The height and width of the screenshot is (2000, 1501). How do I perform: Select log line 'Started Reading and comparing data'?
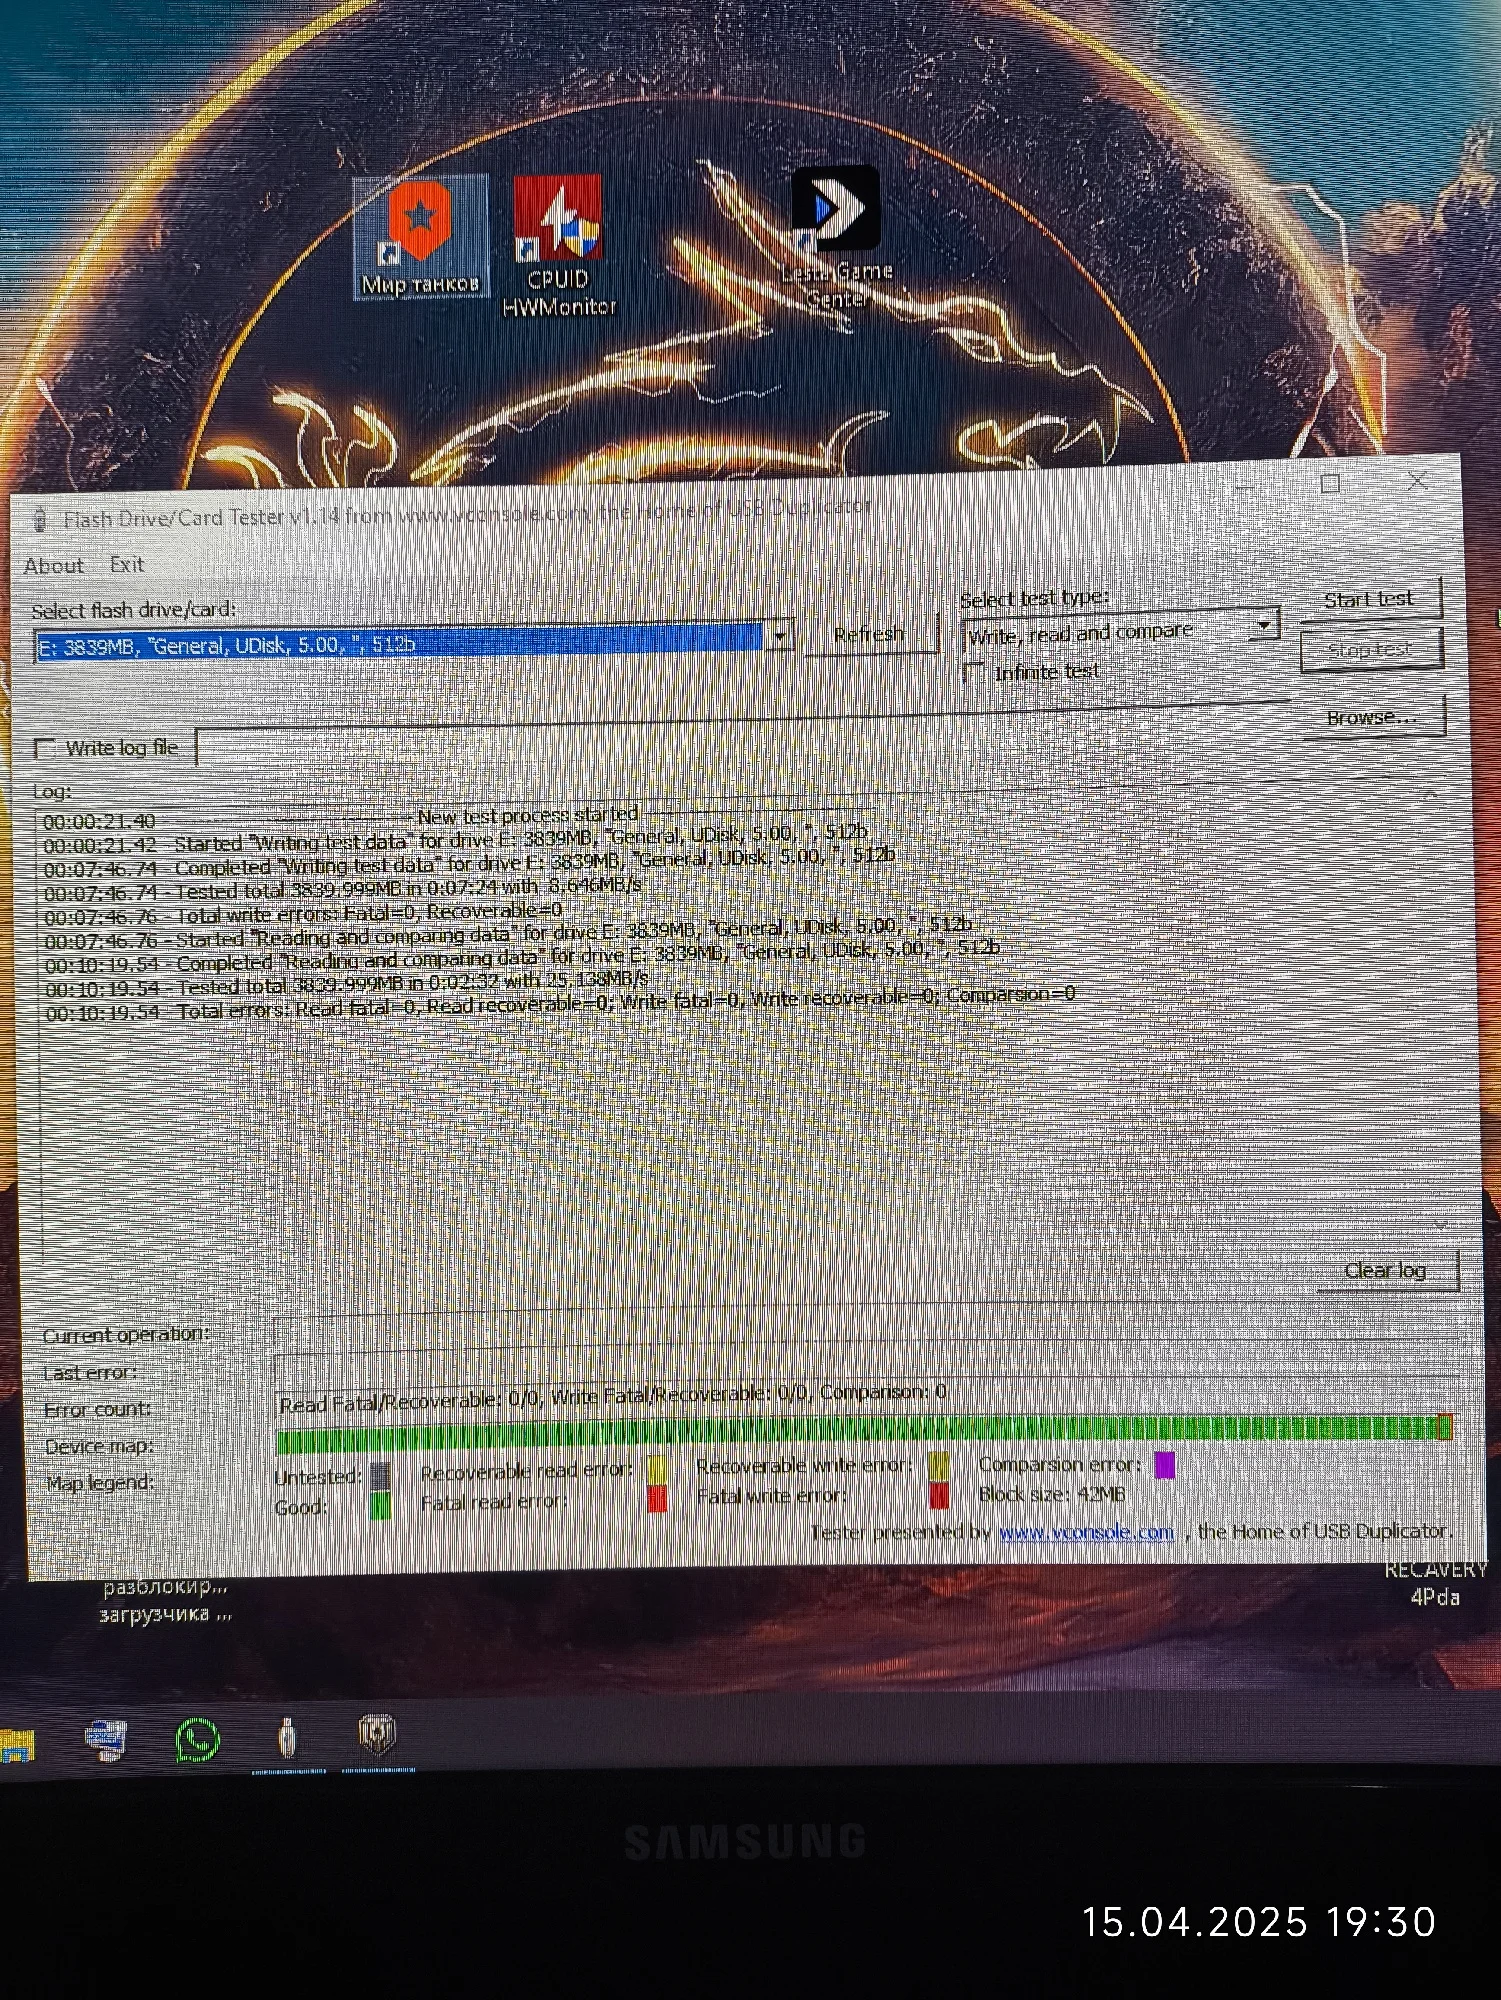[x=507, y=933]
